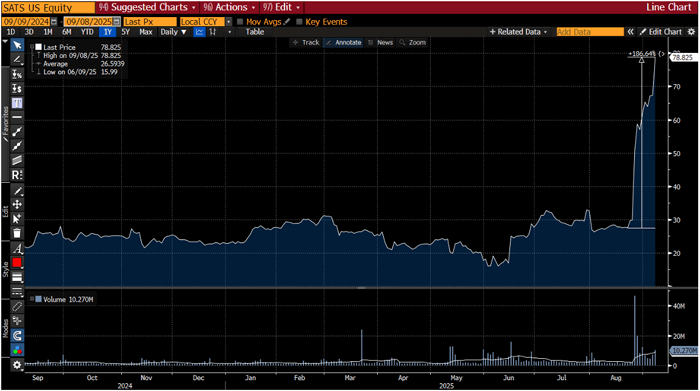The image size is (700, 391).
Task: Select the move annotation cross-arrows tool
Action: click(x=17, y=204)
